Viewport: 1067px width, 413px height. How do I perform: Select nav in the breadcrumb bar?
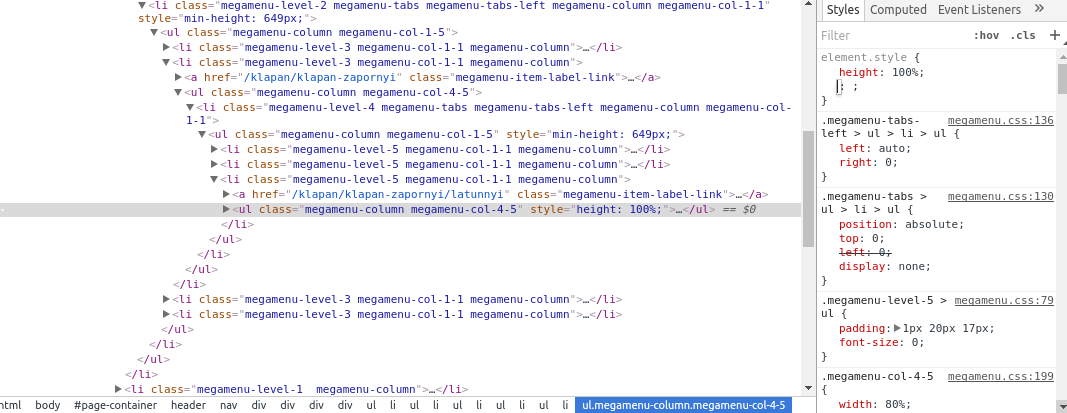click(x=229, y=406)
